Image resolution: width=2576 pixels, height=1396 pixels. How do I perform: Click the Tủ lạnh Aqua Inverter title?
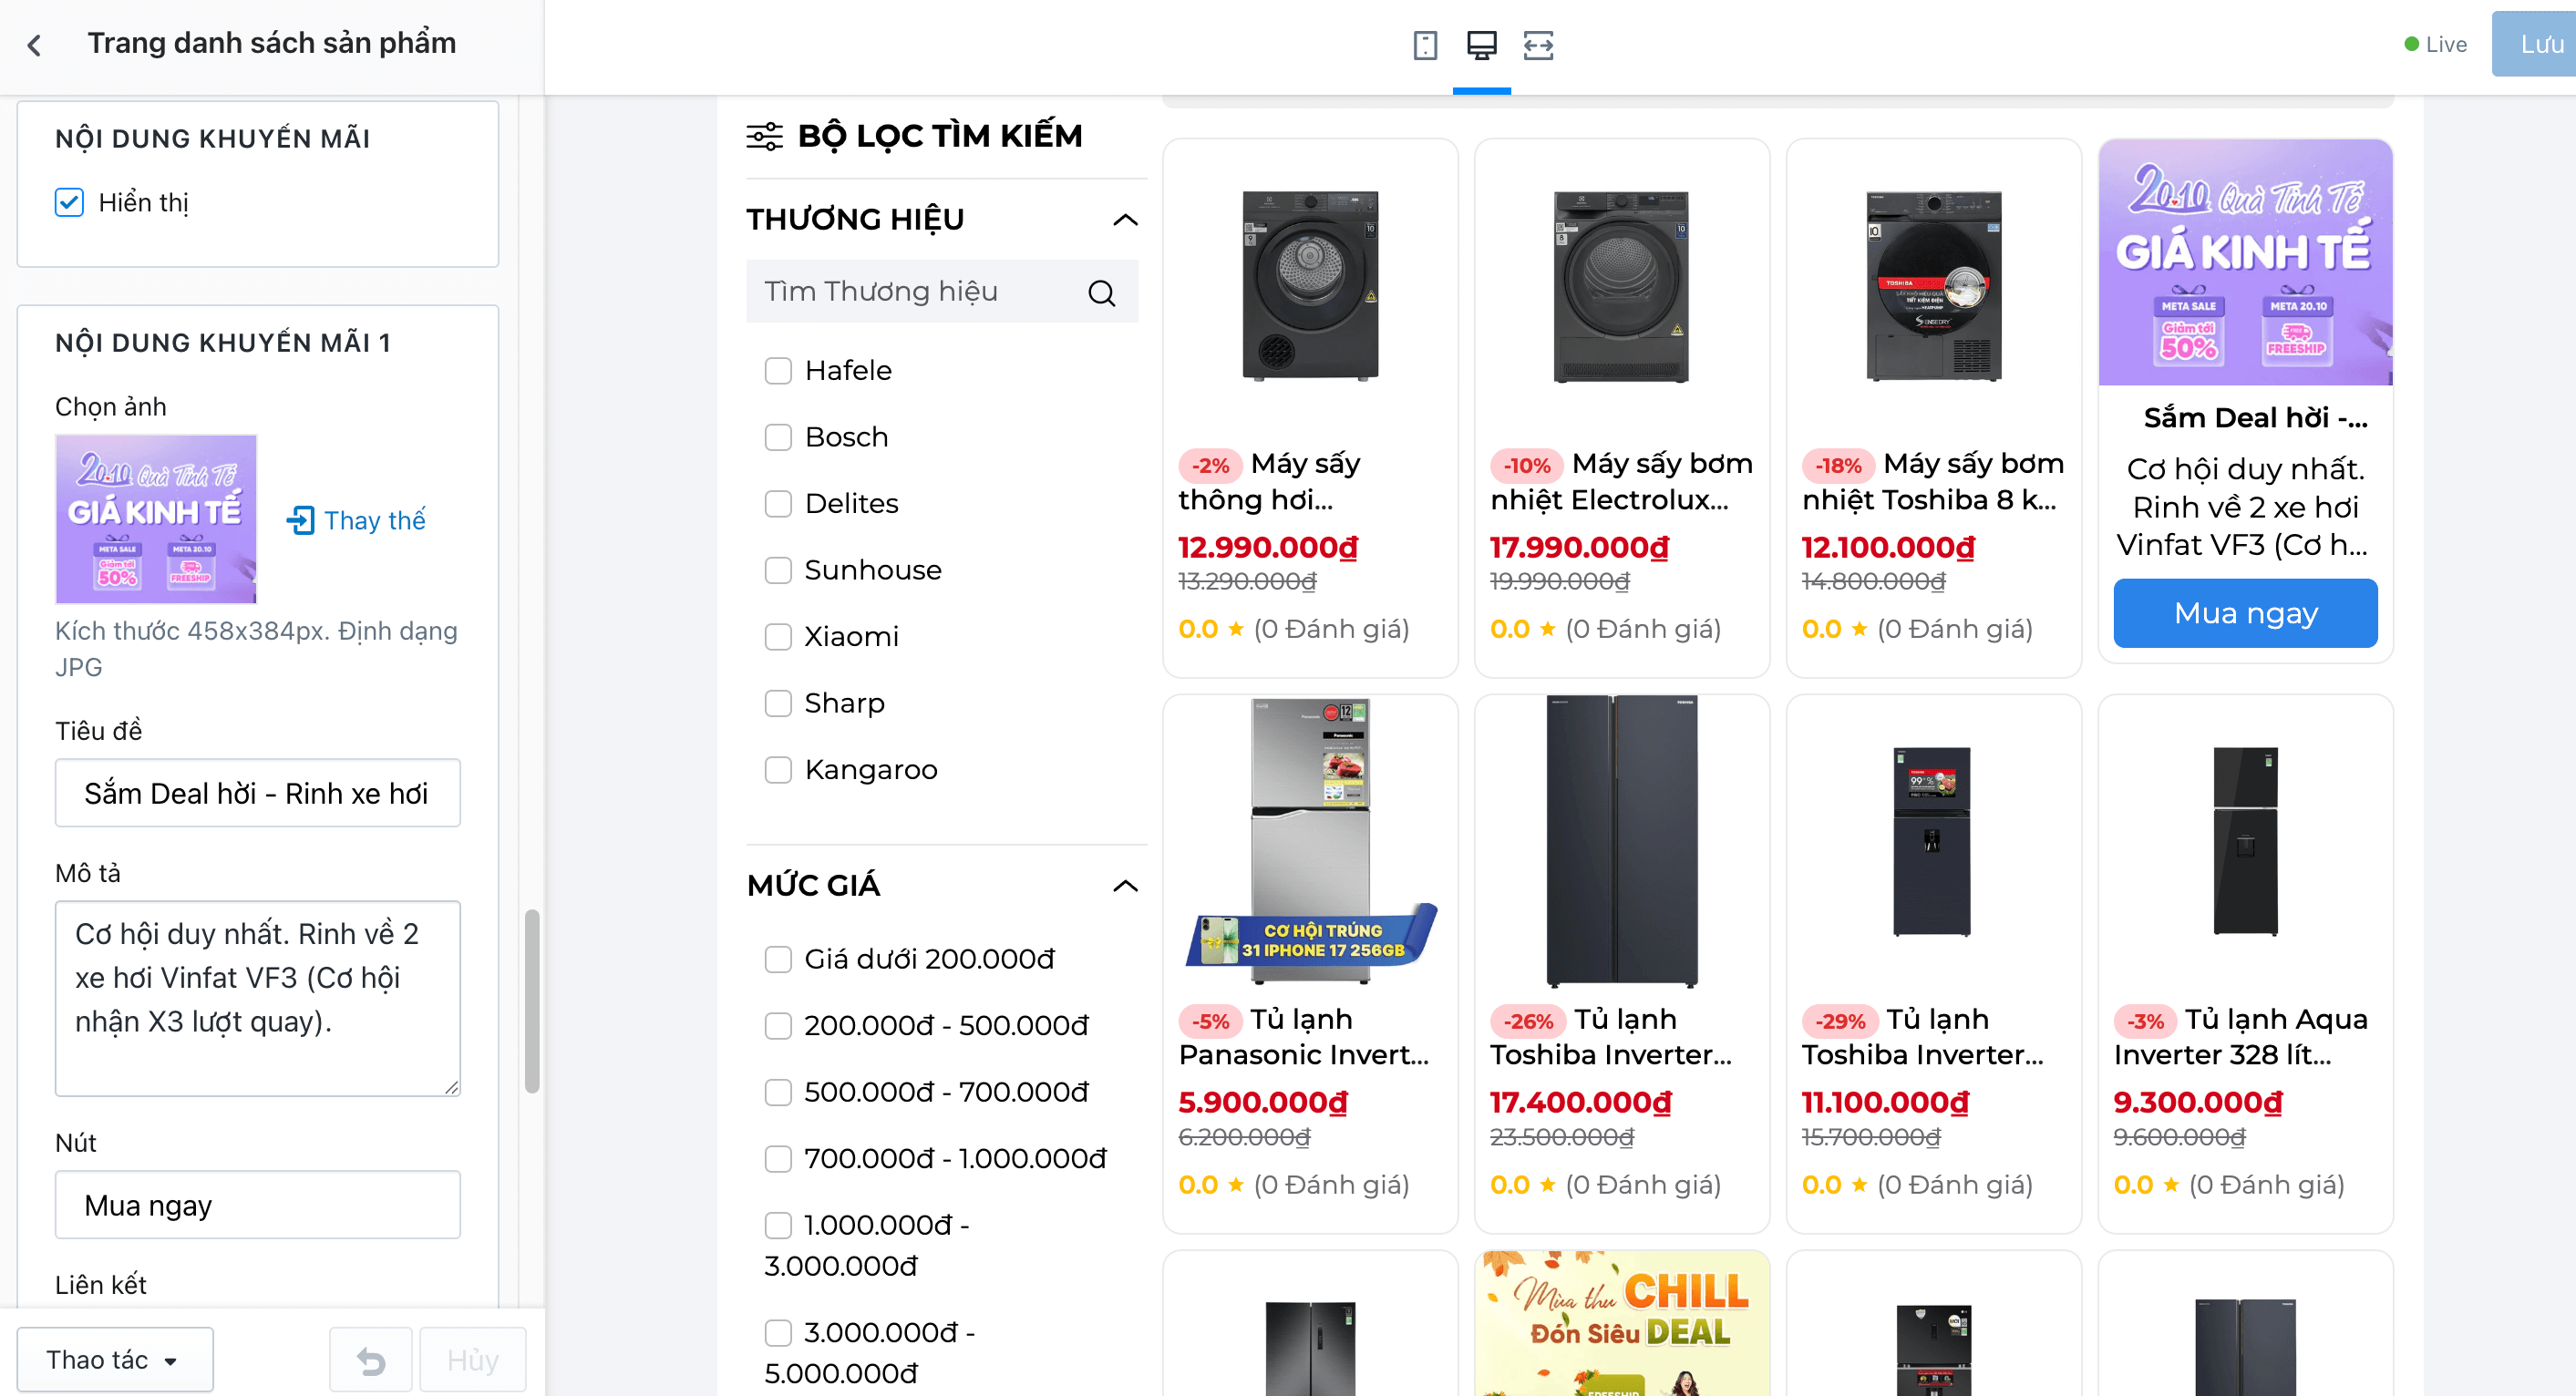click(x=2240, y=1037)
